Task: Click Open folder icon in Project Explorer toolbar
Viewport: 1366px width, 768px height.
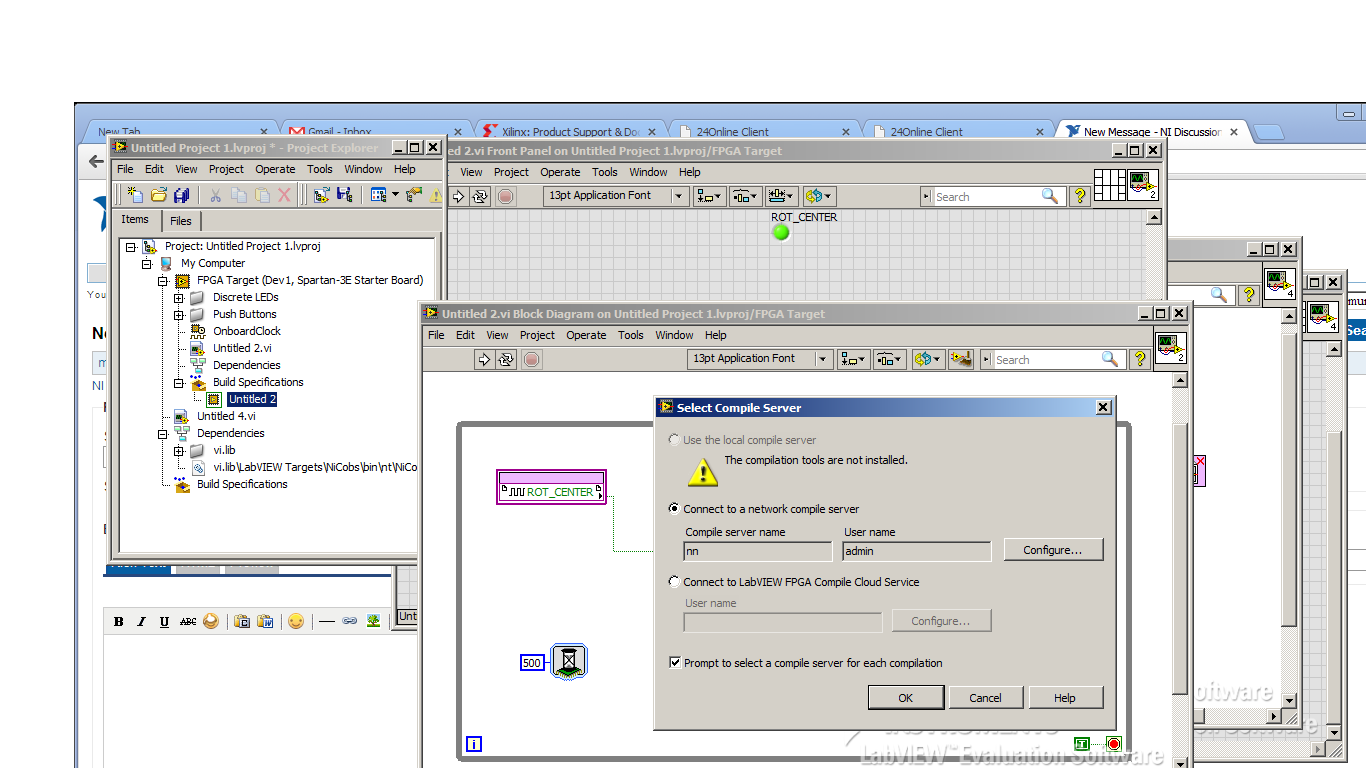Action: [158, 195]
